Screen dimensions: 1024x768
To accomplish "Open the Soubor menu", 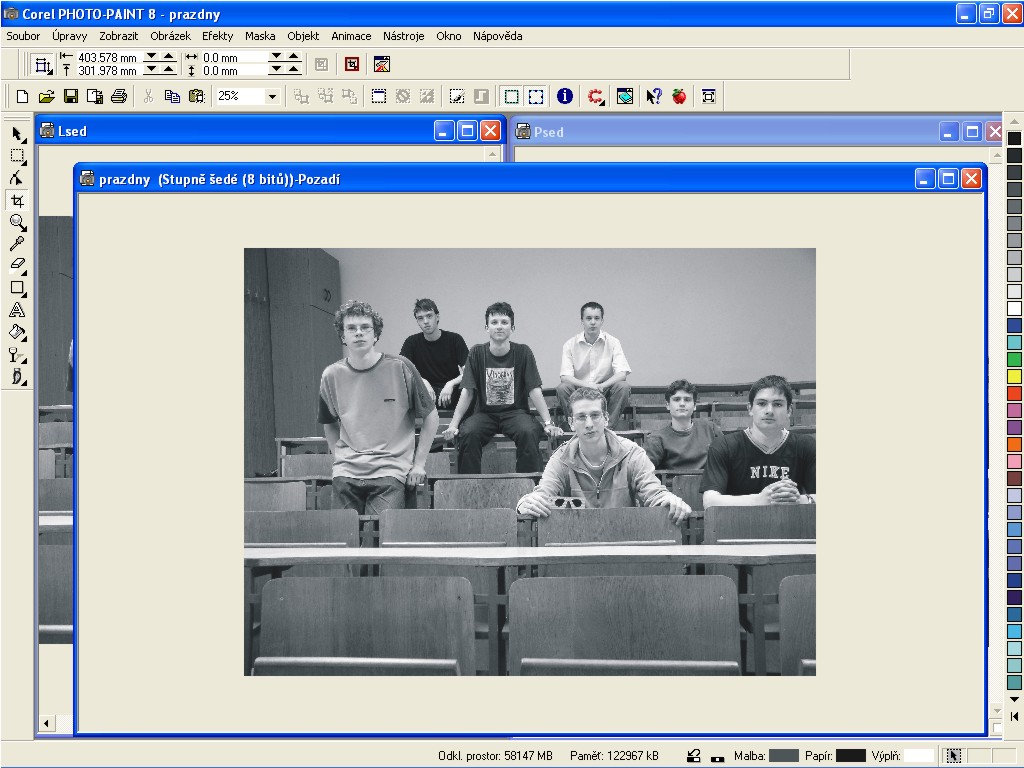I will (x=23, y=36).
